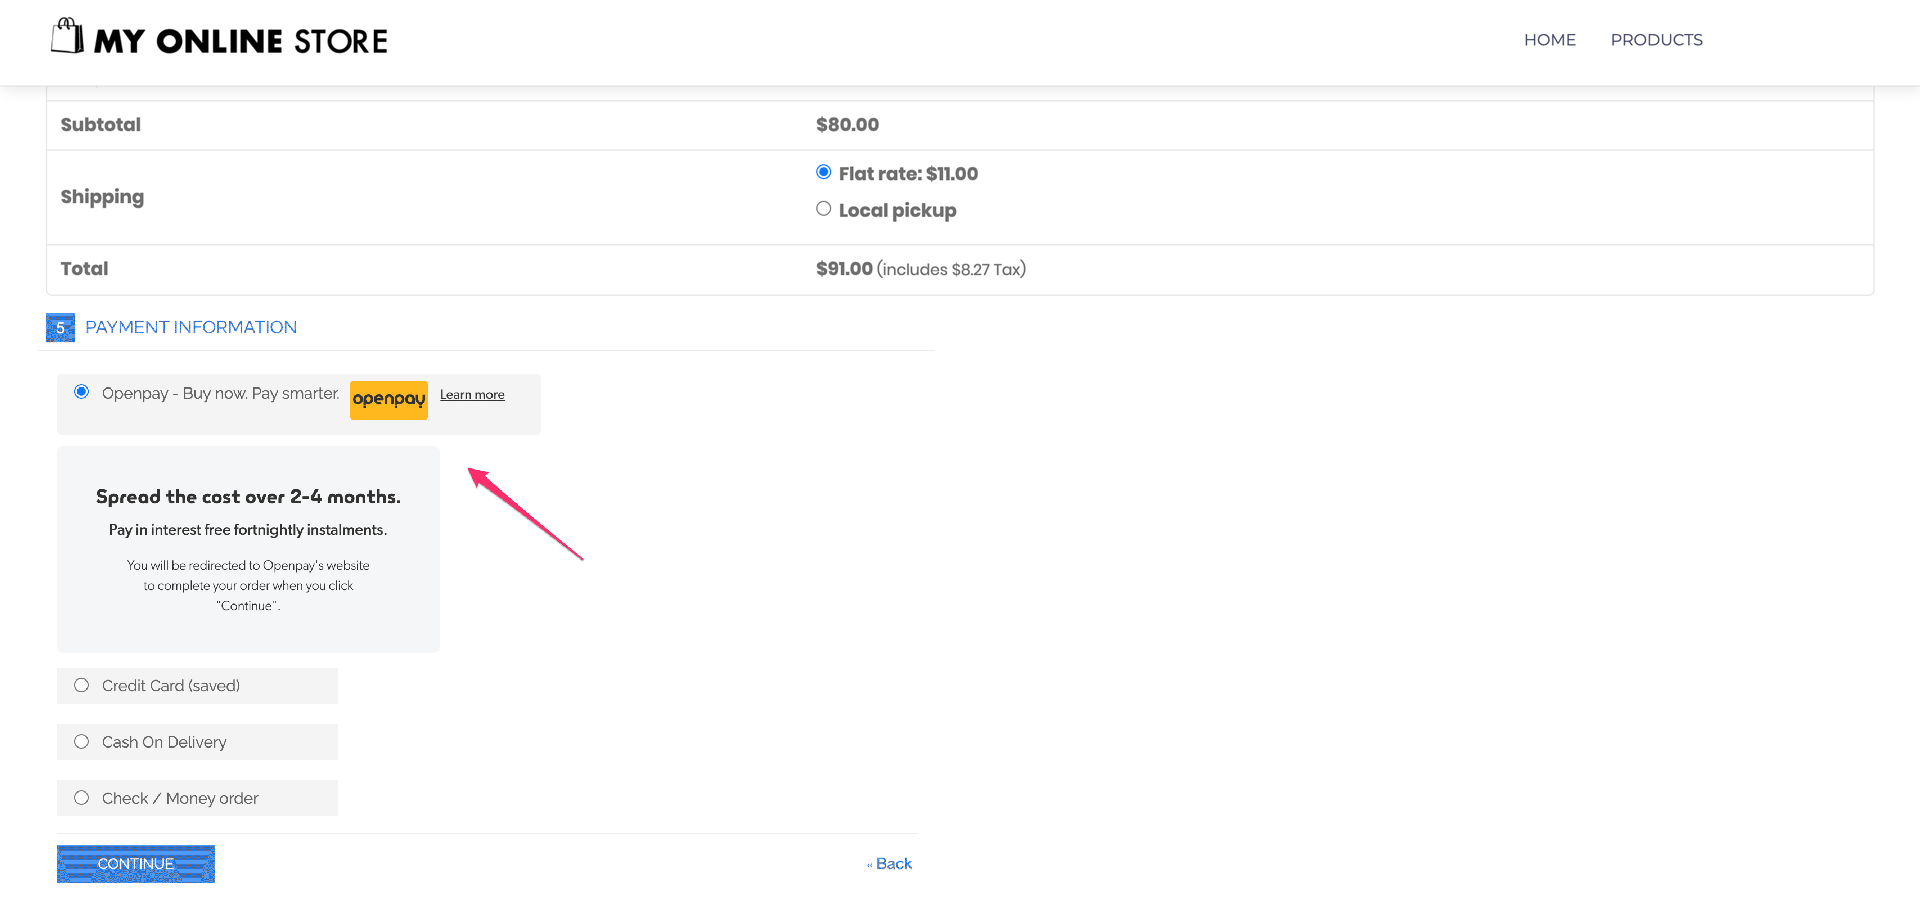Pick Check / Money order payment

pos(81,797)
